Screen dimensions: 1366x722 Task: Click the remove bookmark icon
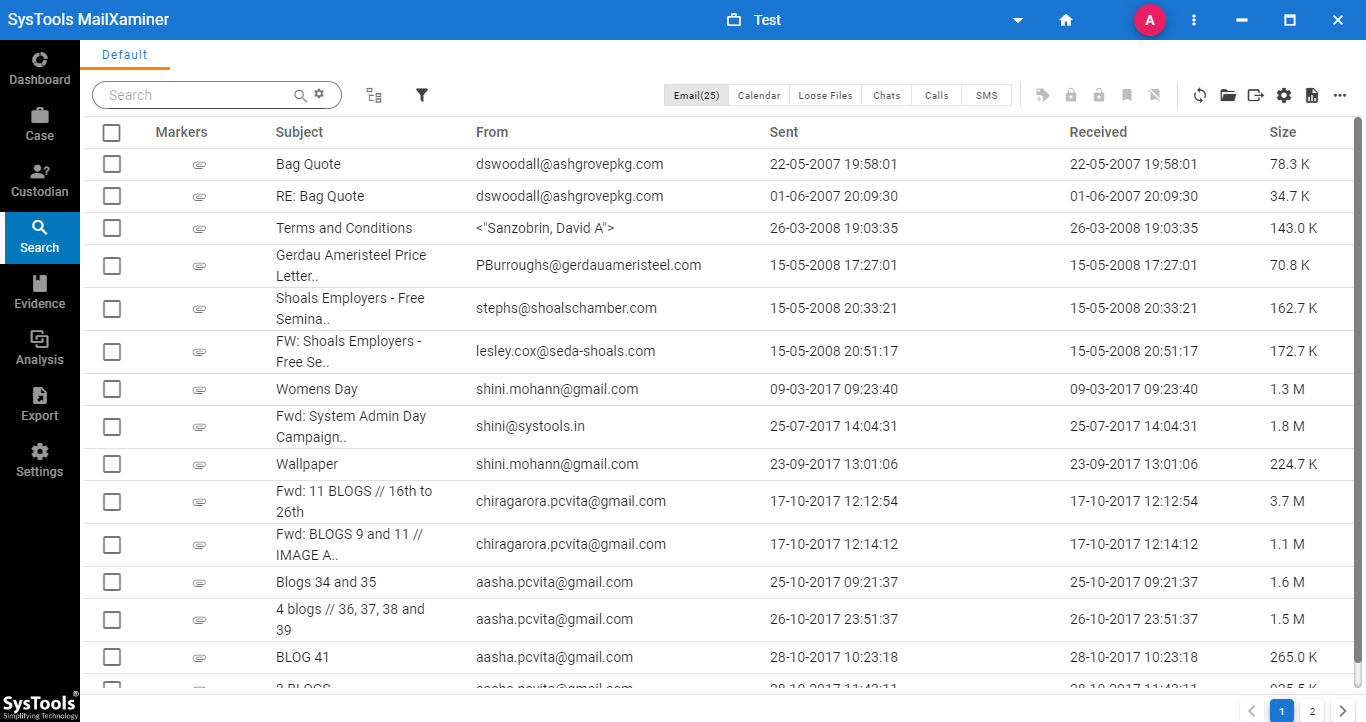[x=1155, y=95]
